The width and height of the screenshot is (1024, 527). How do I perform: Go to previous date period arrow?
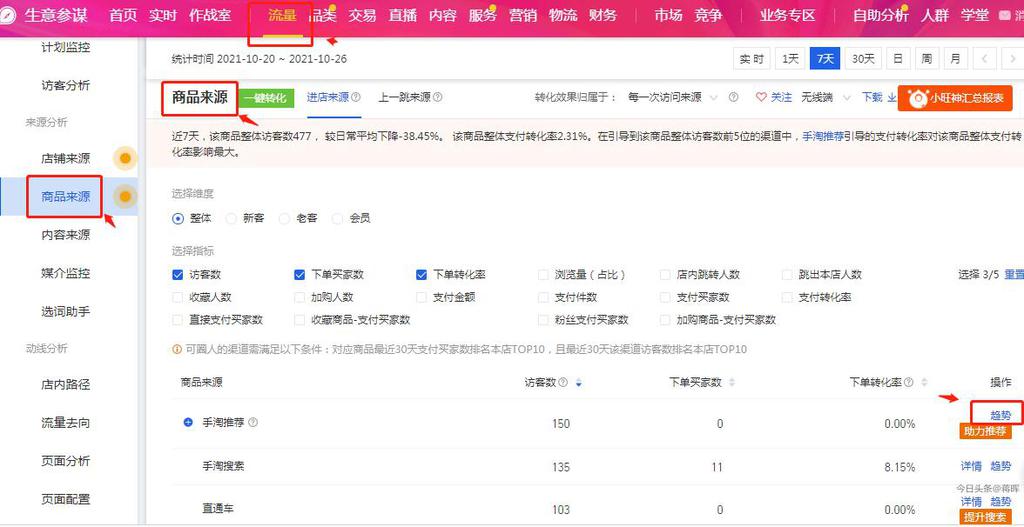tap(984, 59)
